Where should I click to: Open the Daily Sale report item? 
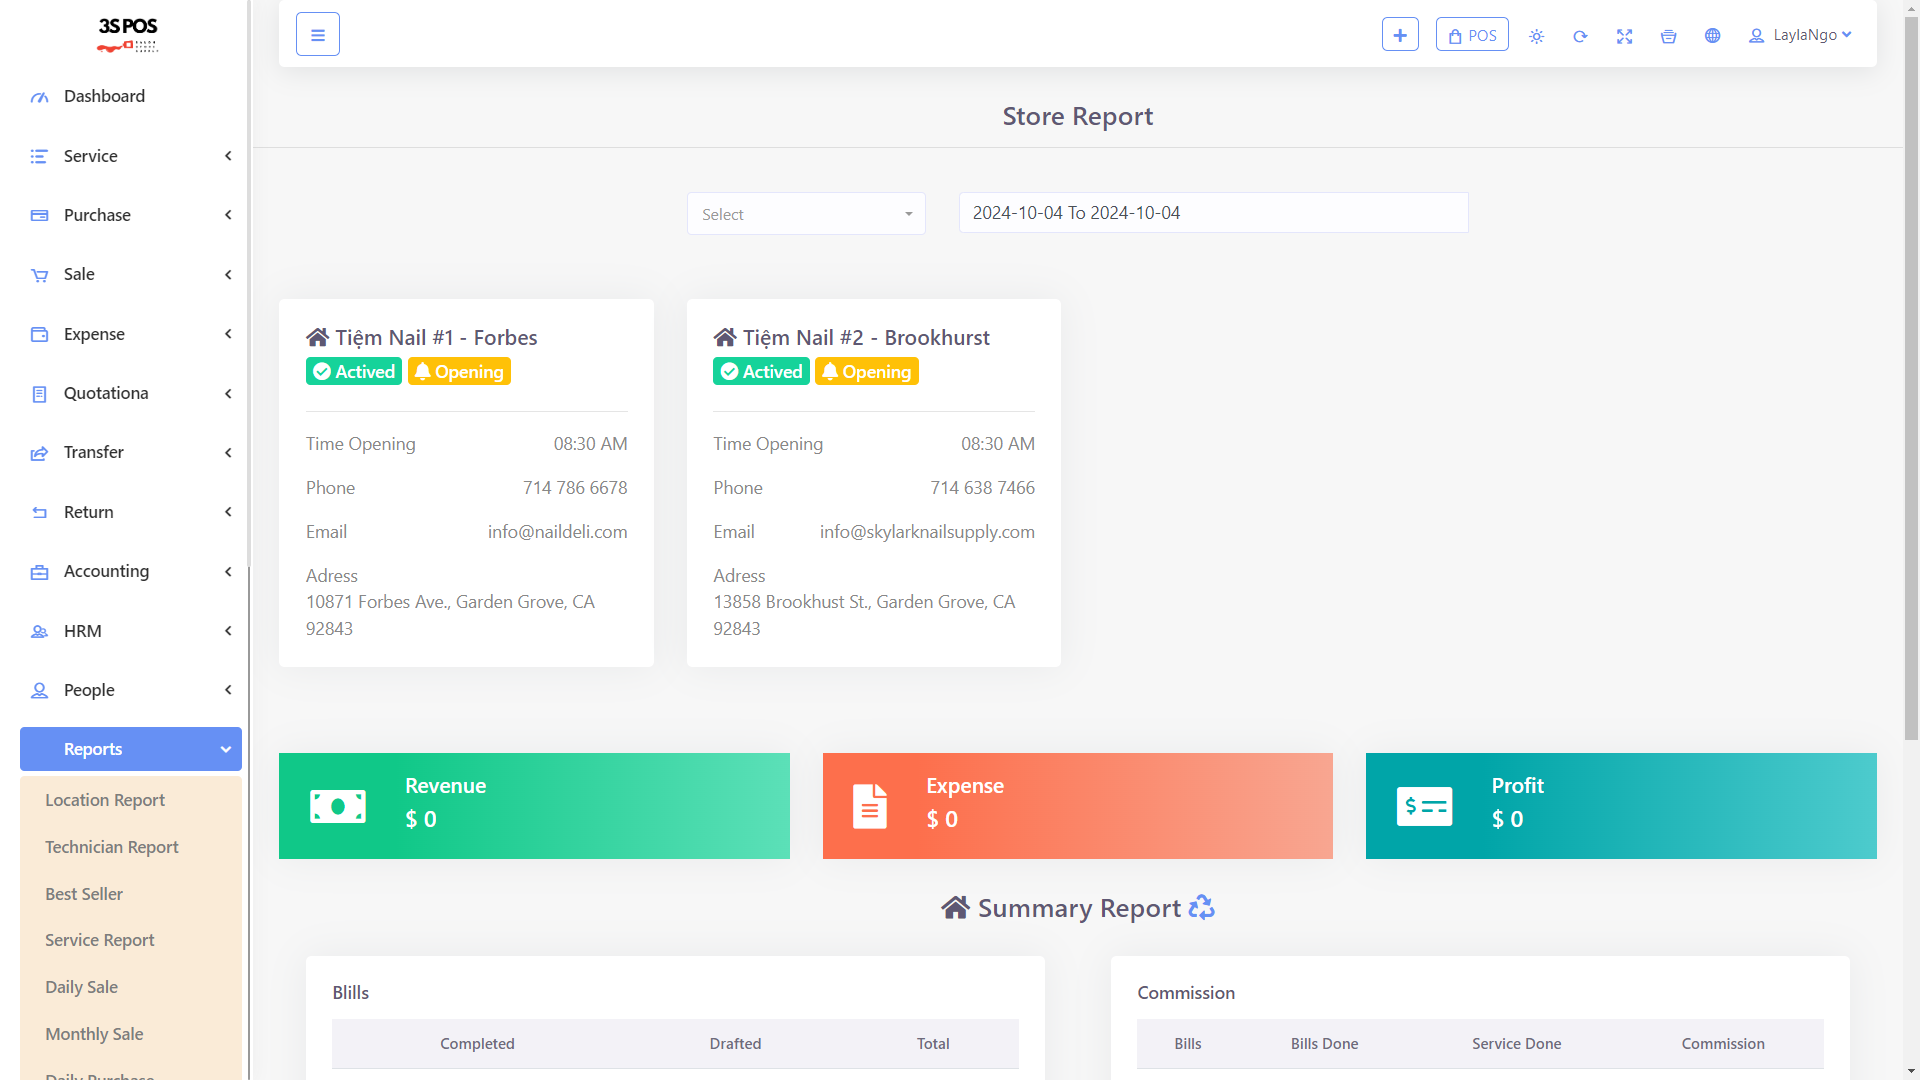[82, 987]
